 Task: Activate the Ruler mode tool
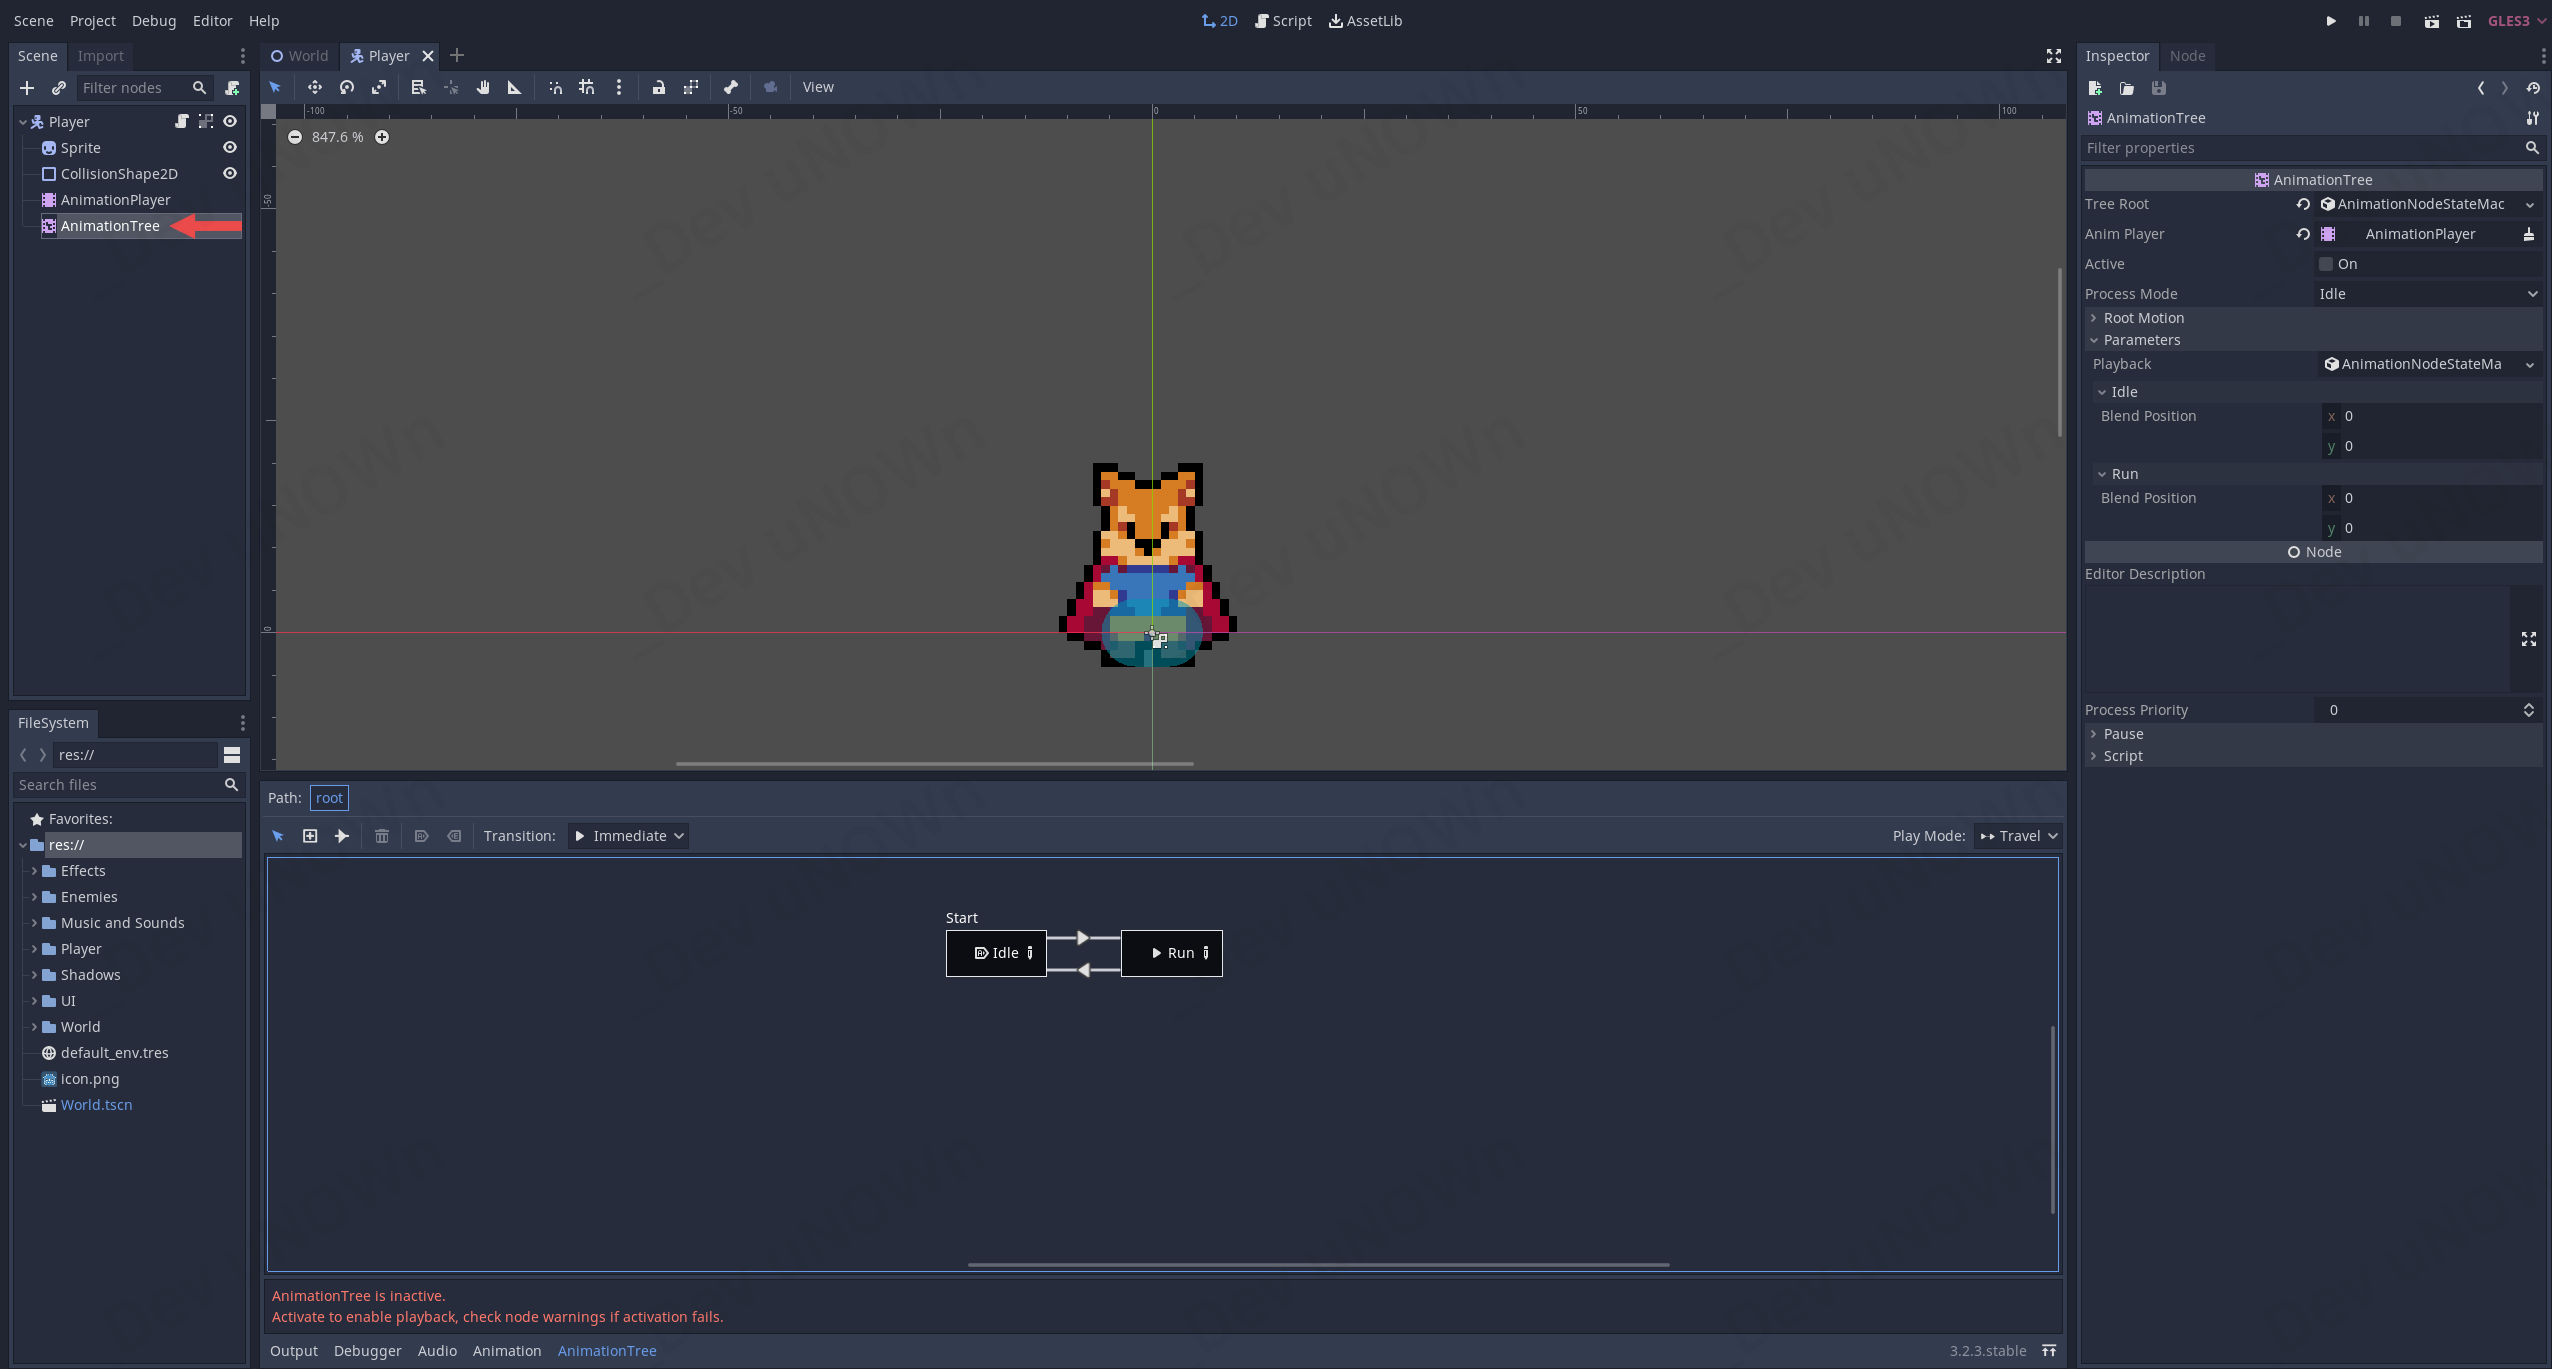click(514, 87)
